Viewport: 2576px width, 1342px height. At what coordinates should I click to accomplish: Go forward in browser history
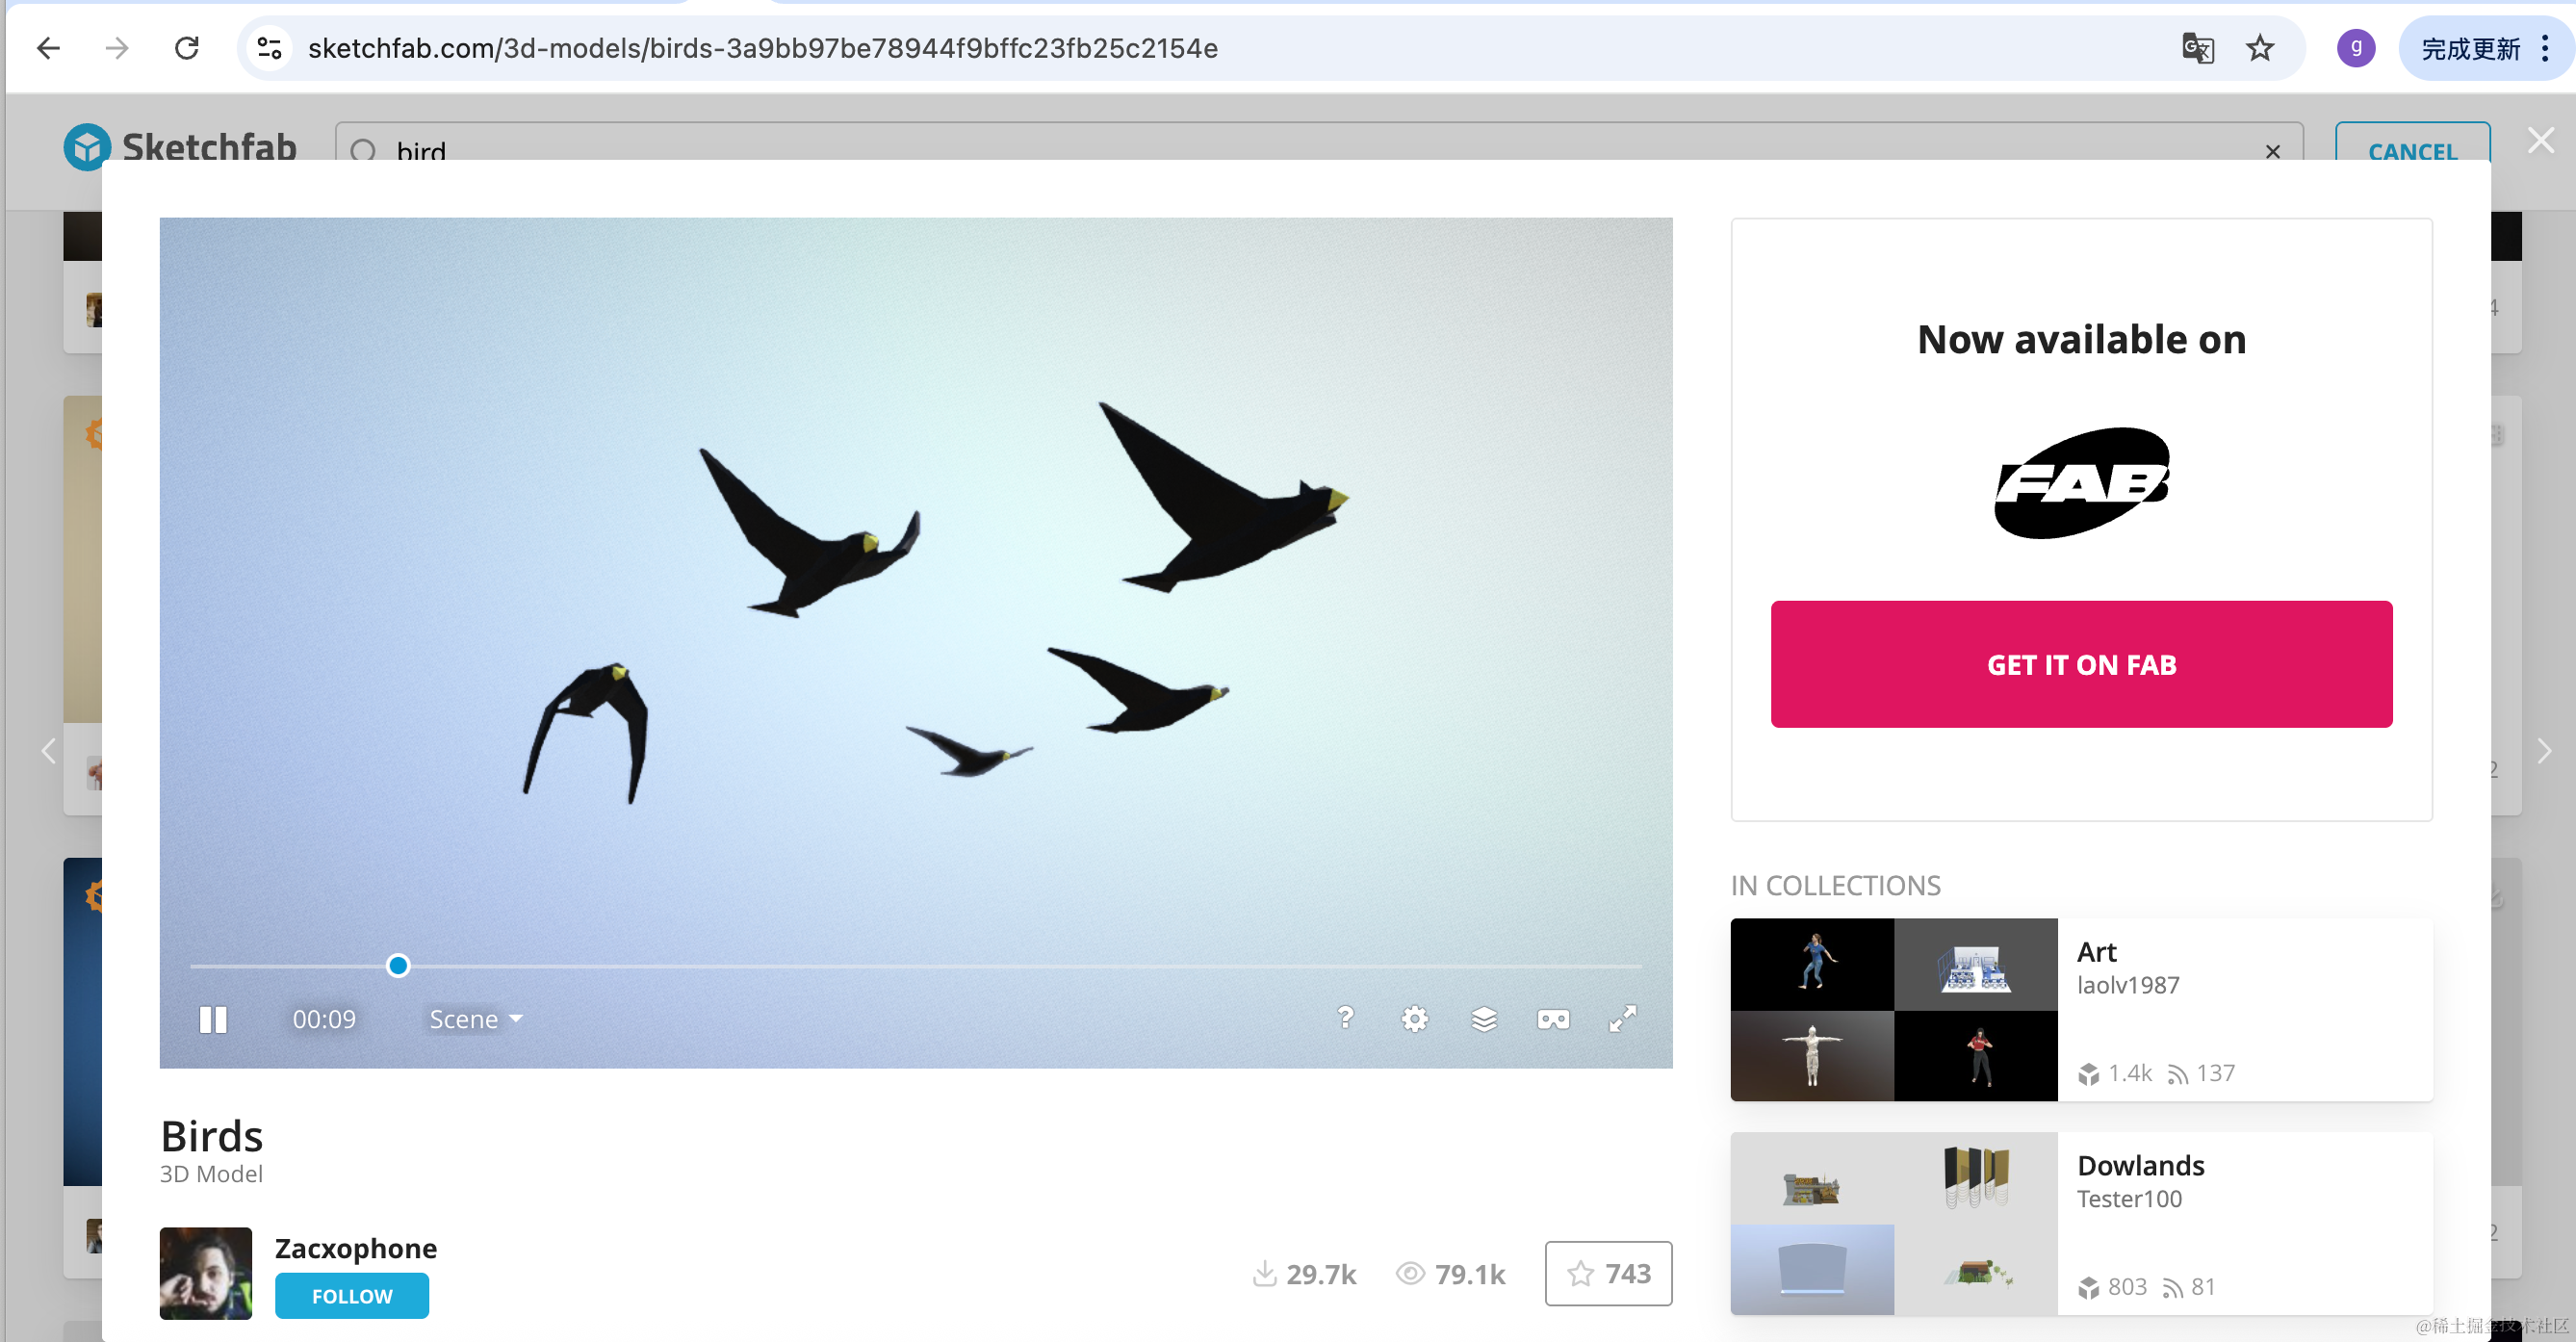tap(117, 48)
